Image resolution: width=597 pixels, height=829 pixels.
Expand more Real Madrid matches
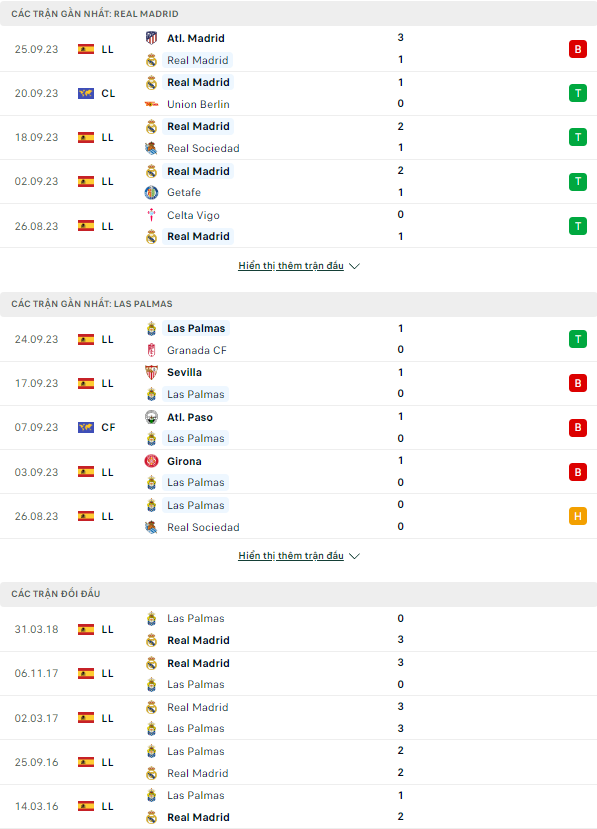coord(299,265)
